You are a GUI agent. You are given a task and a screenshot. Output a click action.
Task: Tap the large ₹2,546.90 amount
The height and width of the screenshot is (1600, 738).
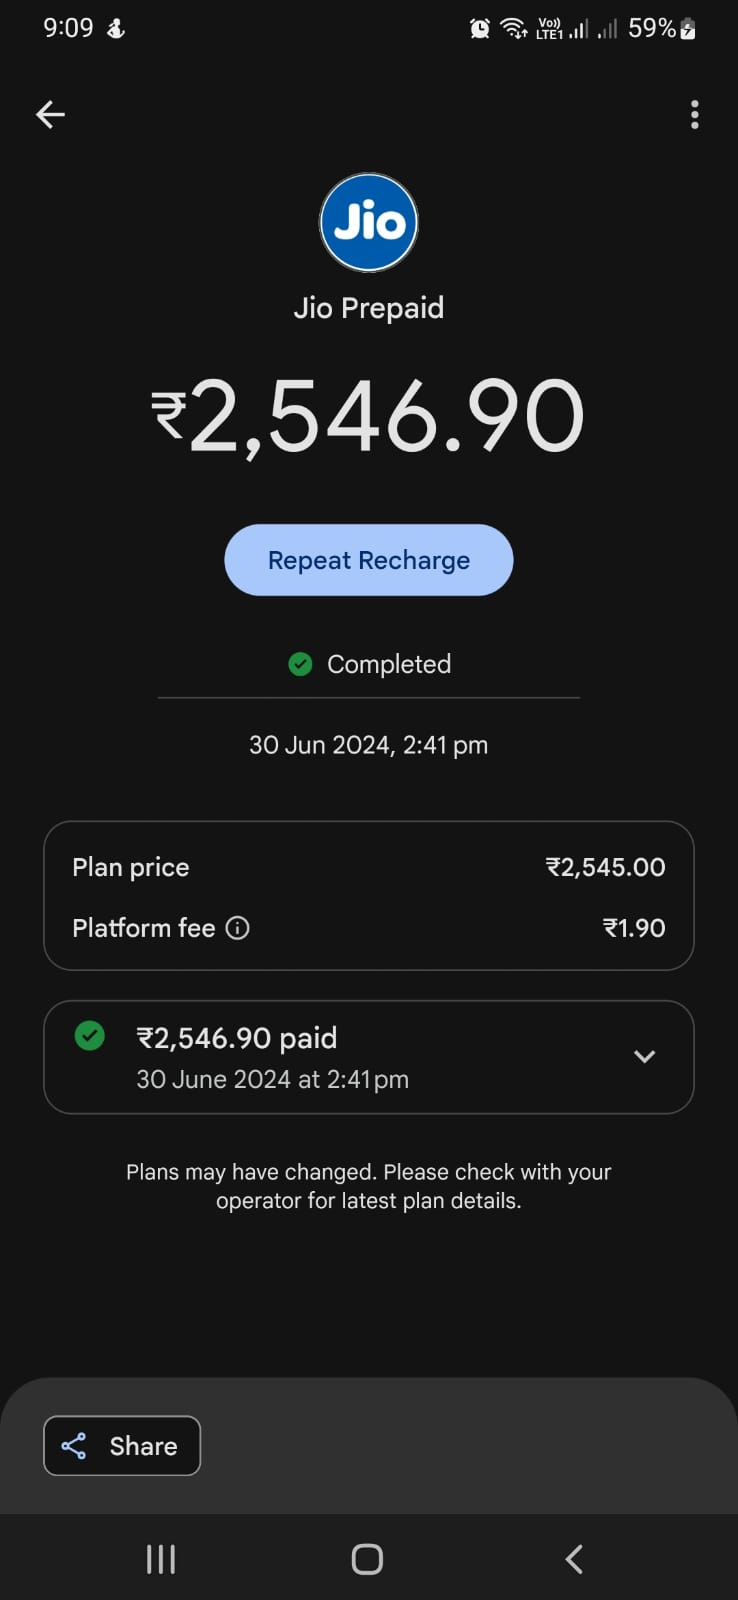[368, 417]
